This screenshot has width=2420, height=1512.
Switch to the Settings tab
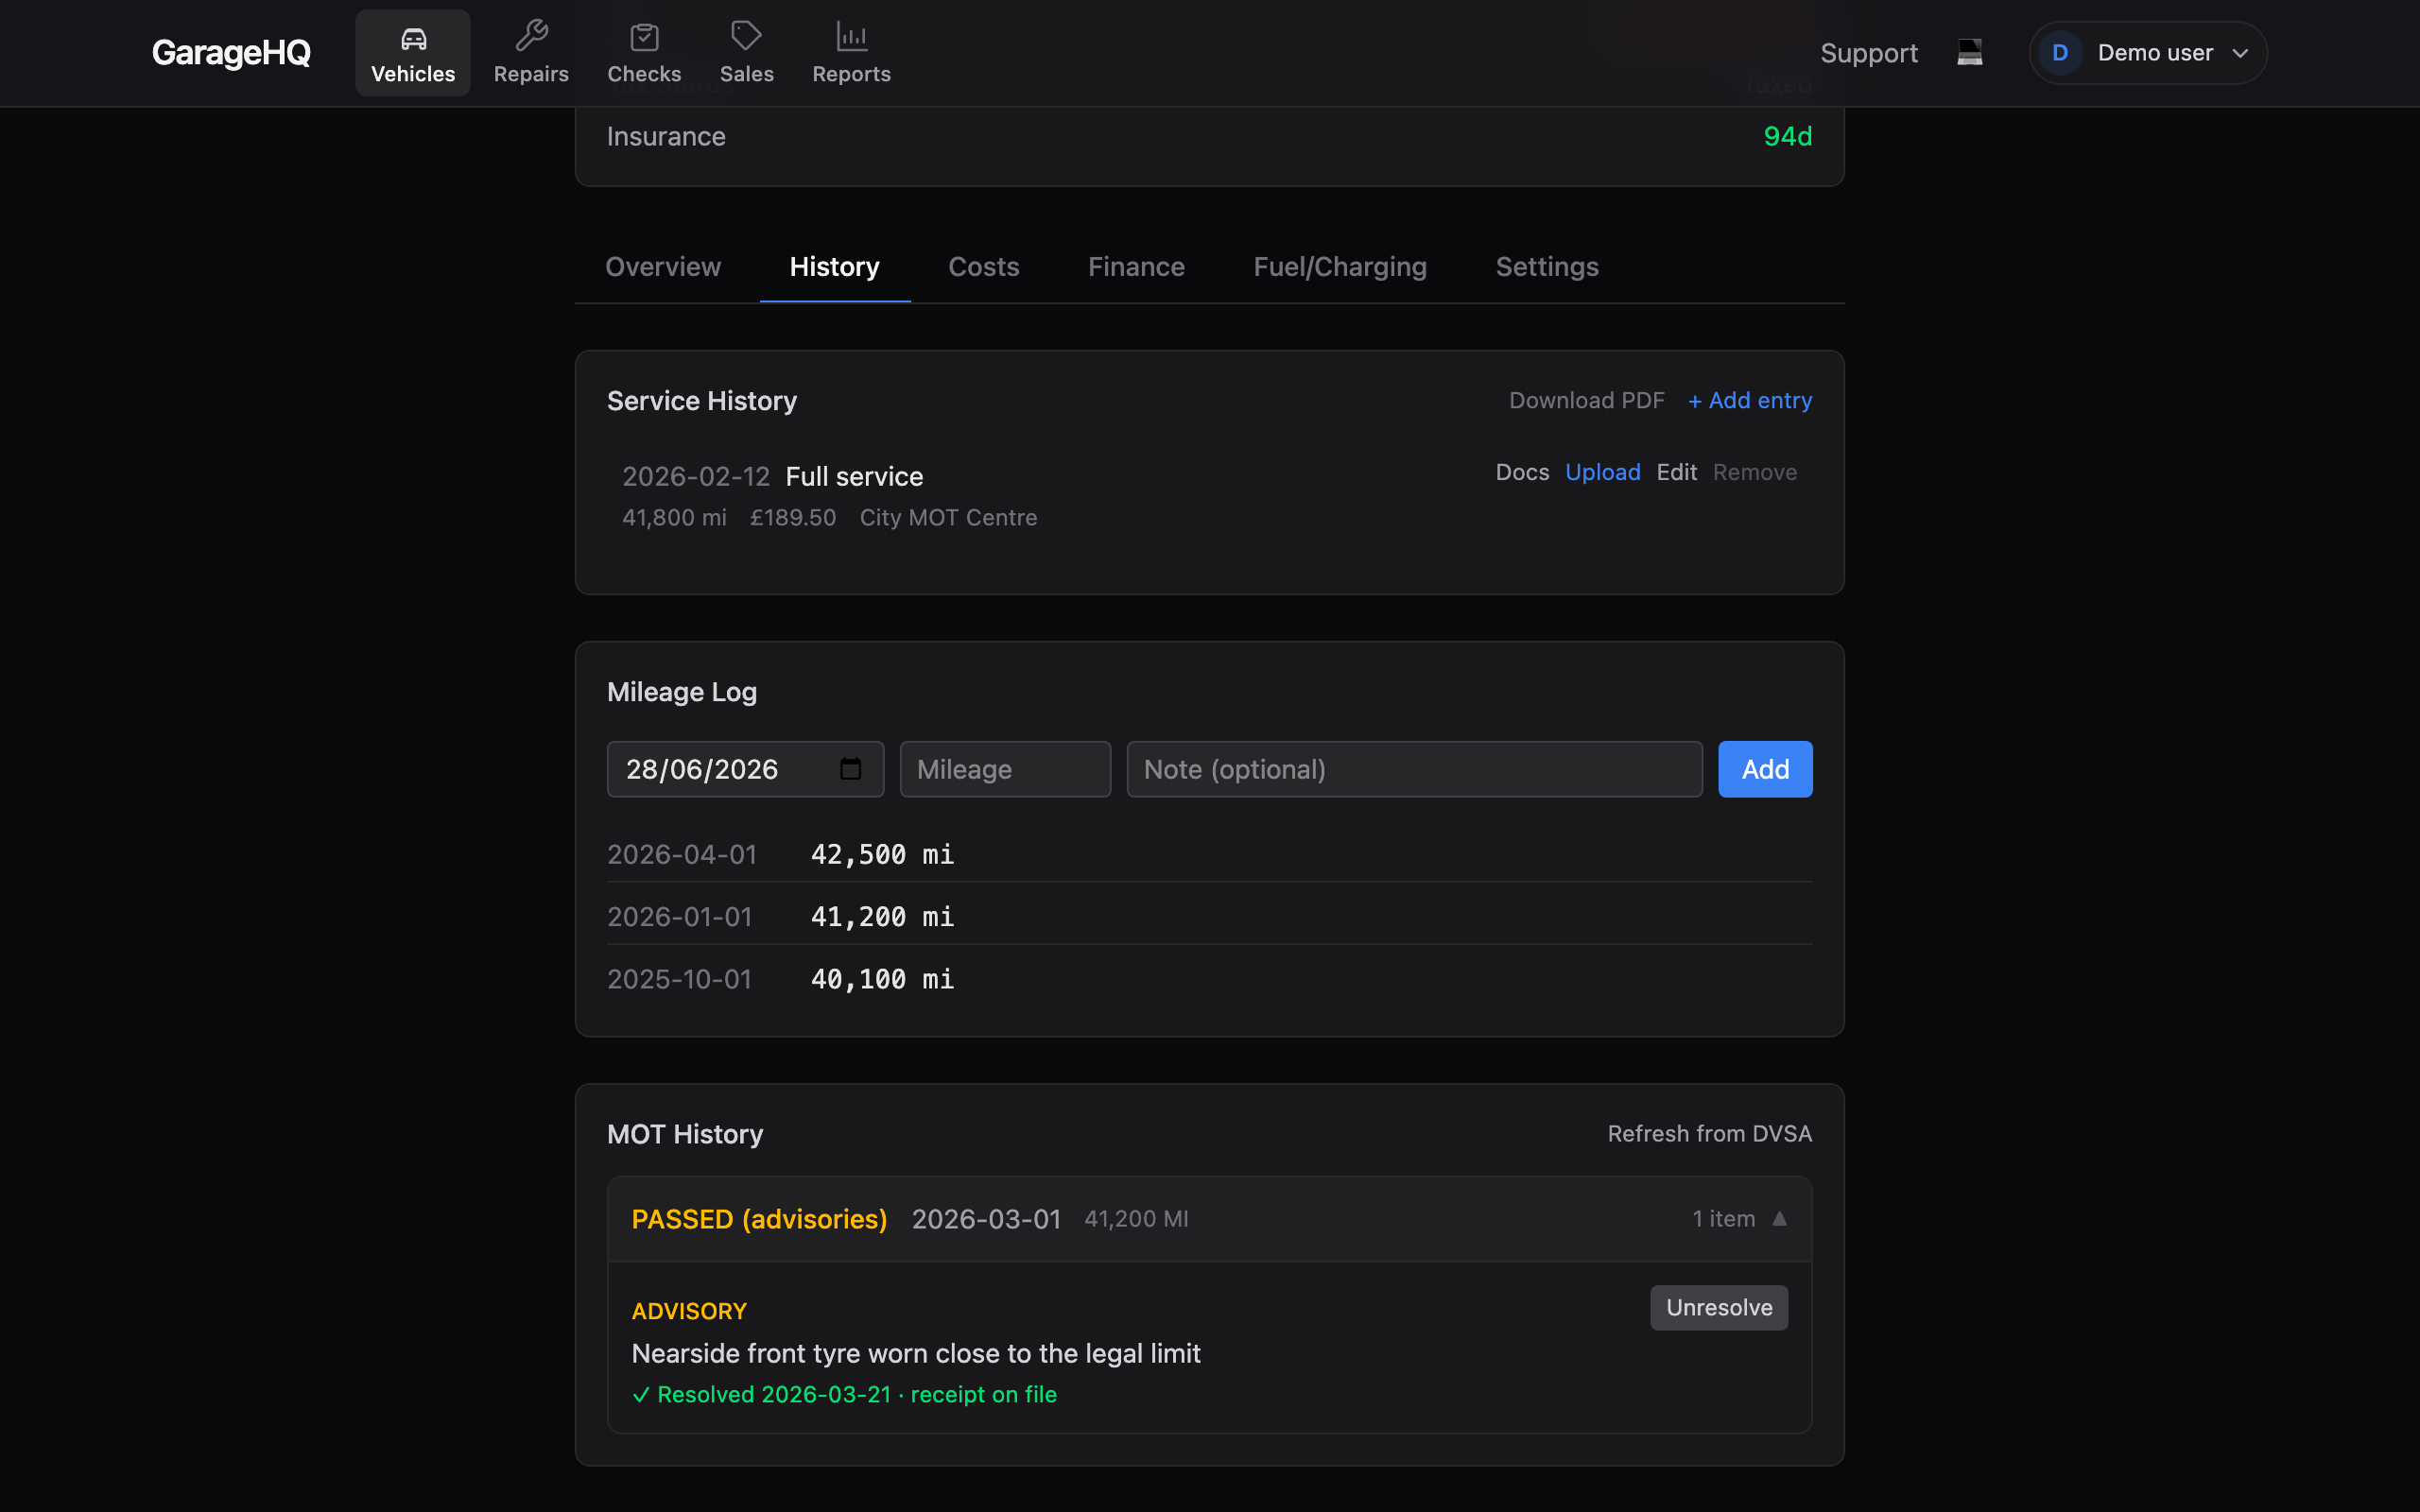1546,266
